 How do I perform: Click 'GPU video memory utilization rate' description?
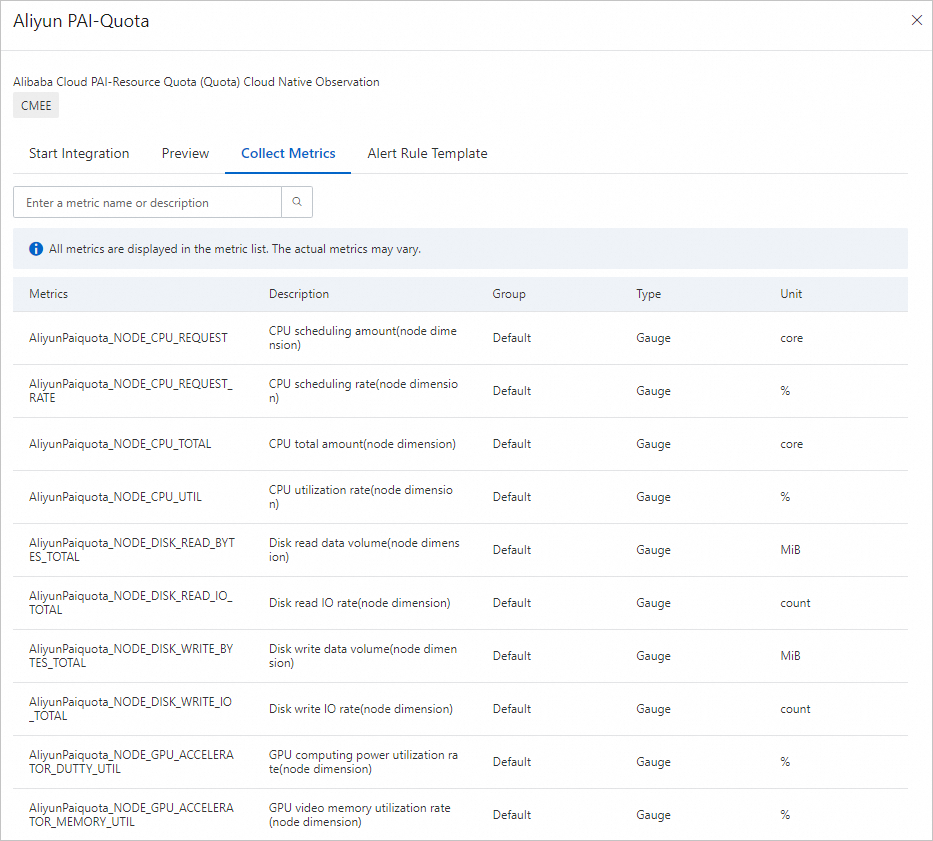360,815
